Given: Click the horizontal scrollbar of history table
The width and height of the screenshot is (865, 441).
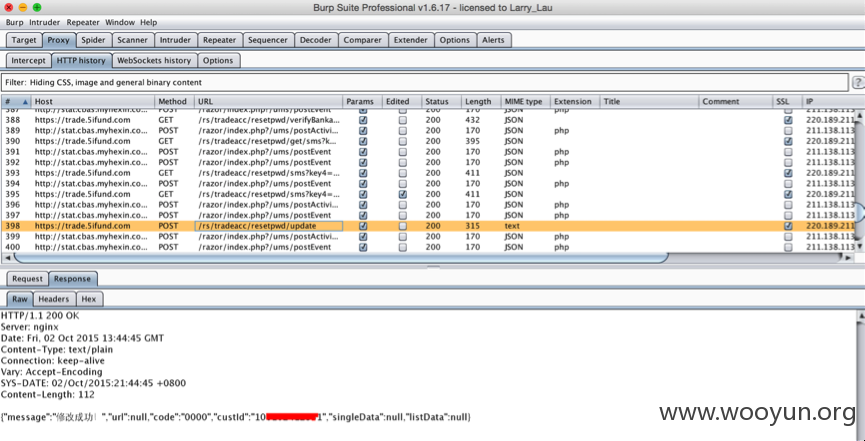Looking at the screenshot, I should [x=340, y=258].
